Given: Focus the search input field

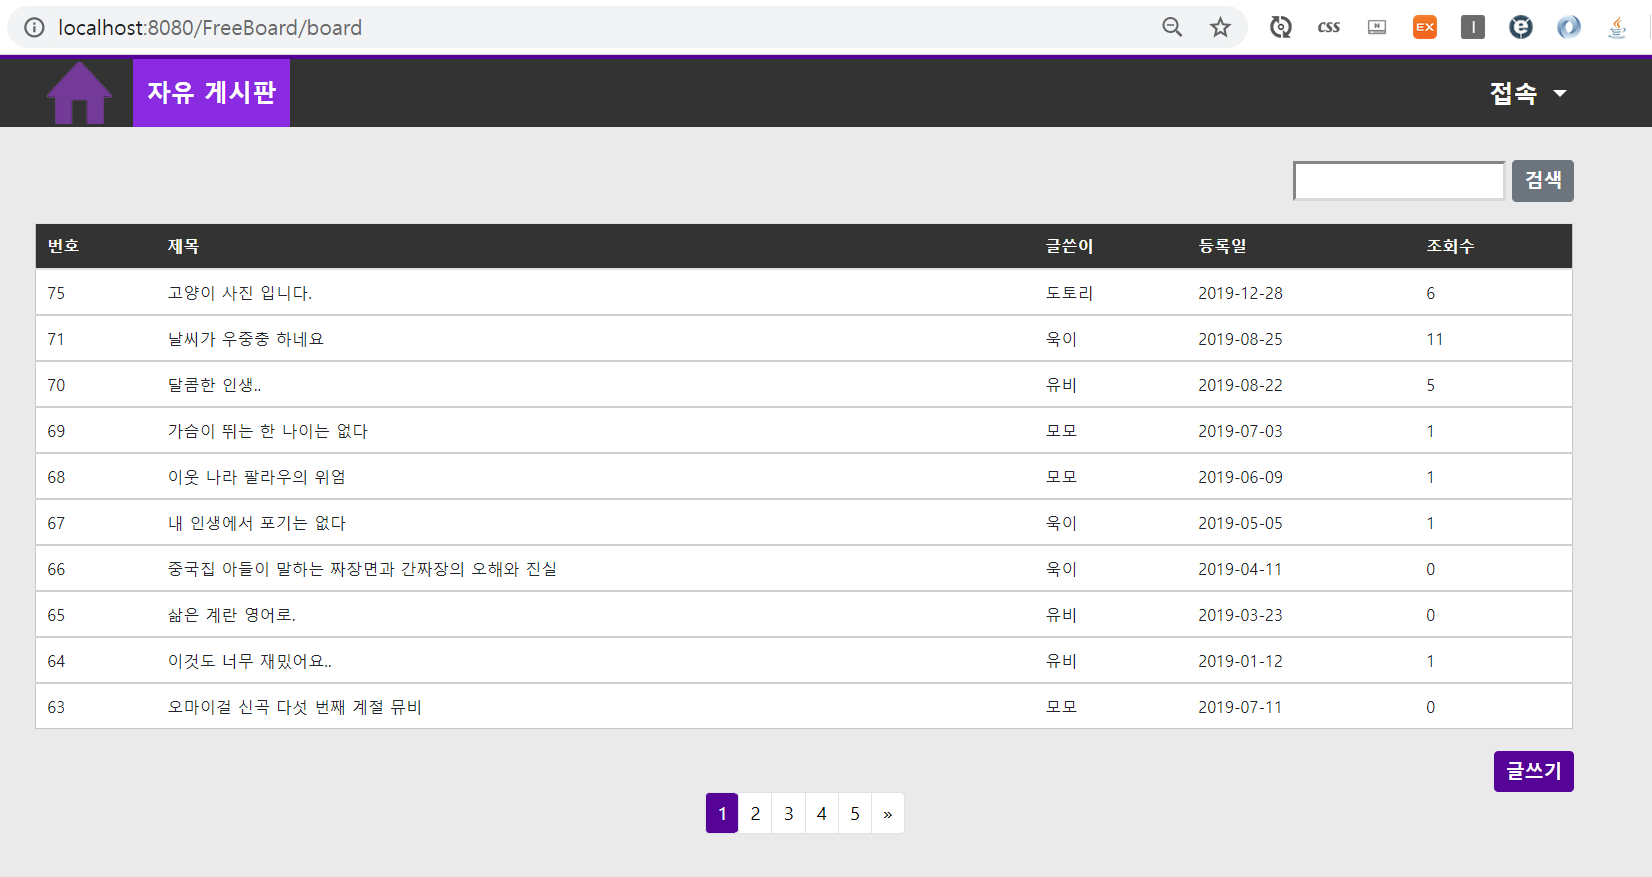Looking at the screenshot, I should point(1399,181).
